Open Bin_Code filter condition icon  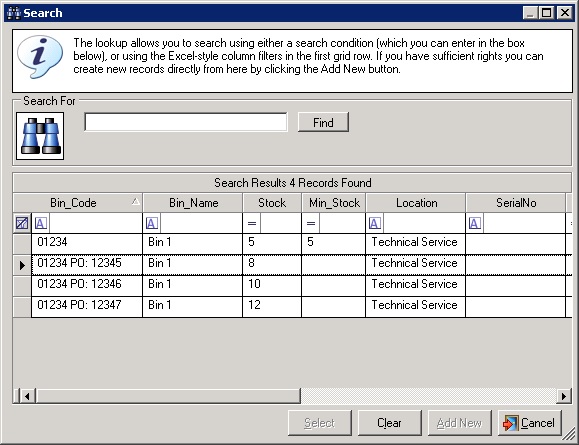[41, 223]
